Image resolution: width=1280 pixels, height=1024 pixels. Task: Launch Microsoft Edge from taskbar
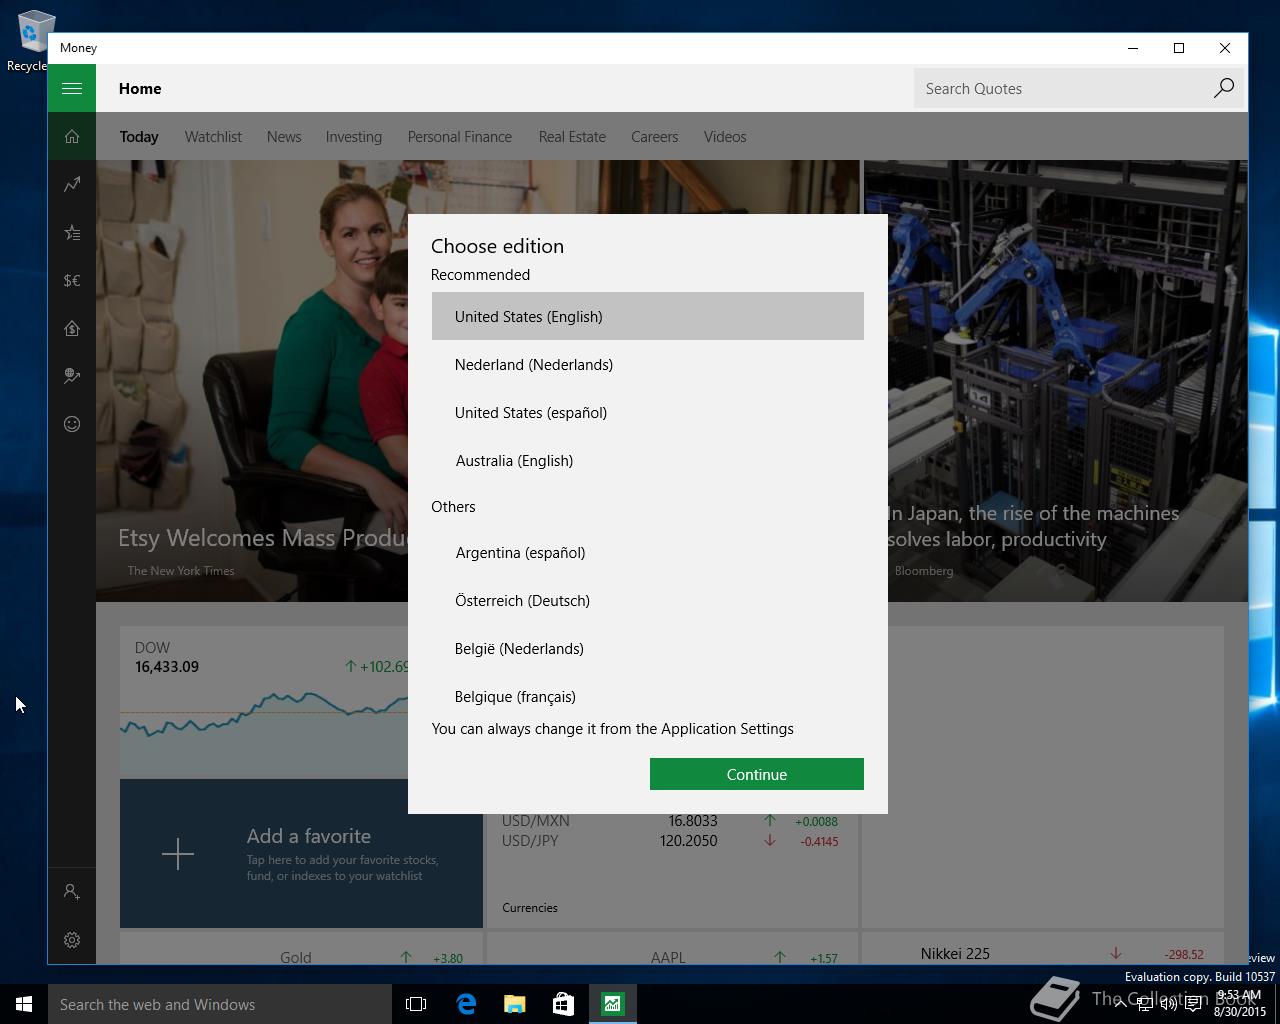coord(466,1004)
